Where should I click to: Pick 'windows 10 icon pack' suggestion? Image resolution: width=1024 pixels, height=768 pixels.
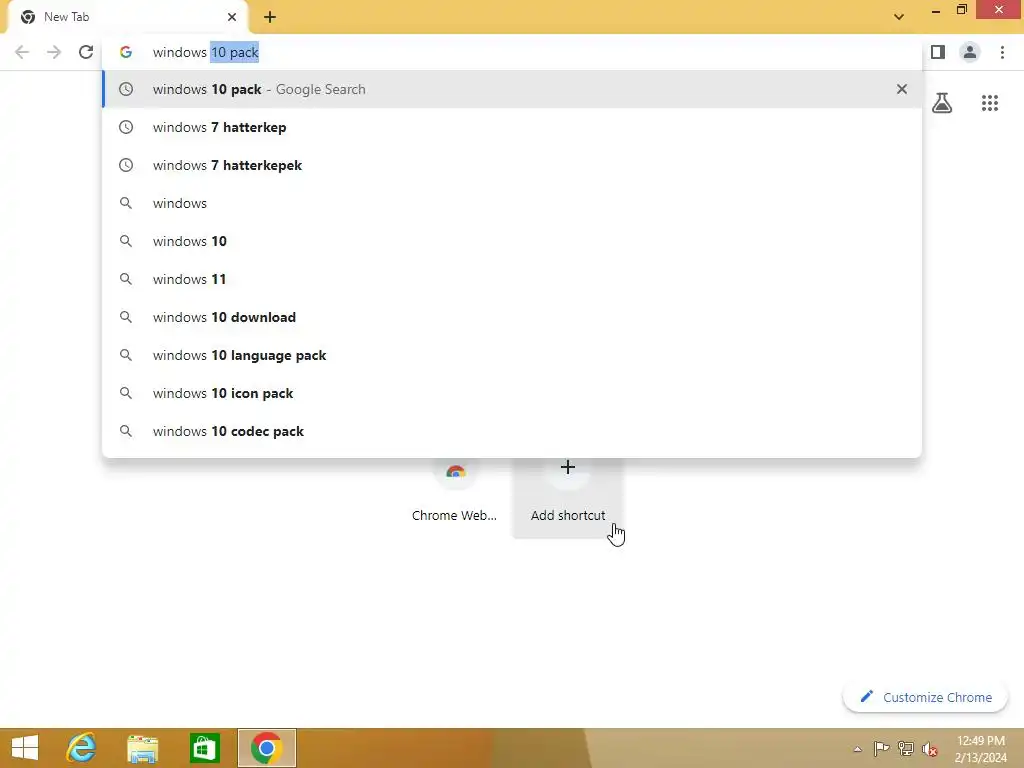(512, 393)
